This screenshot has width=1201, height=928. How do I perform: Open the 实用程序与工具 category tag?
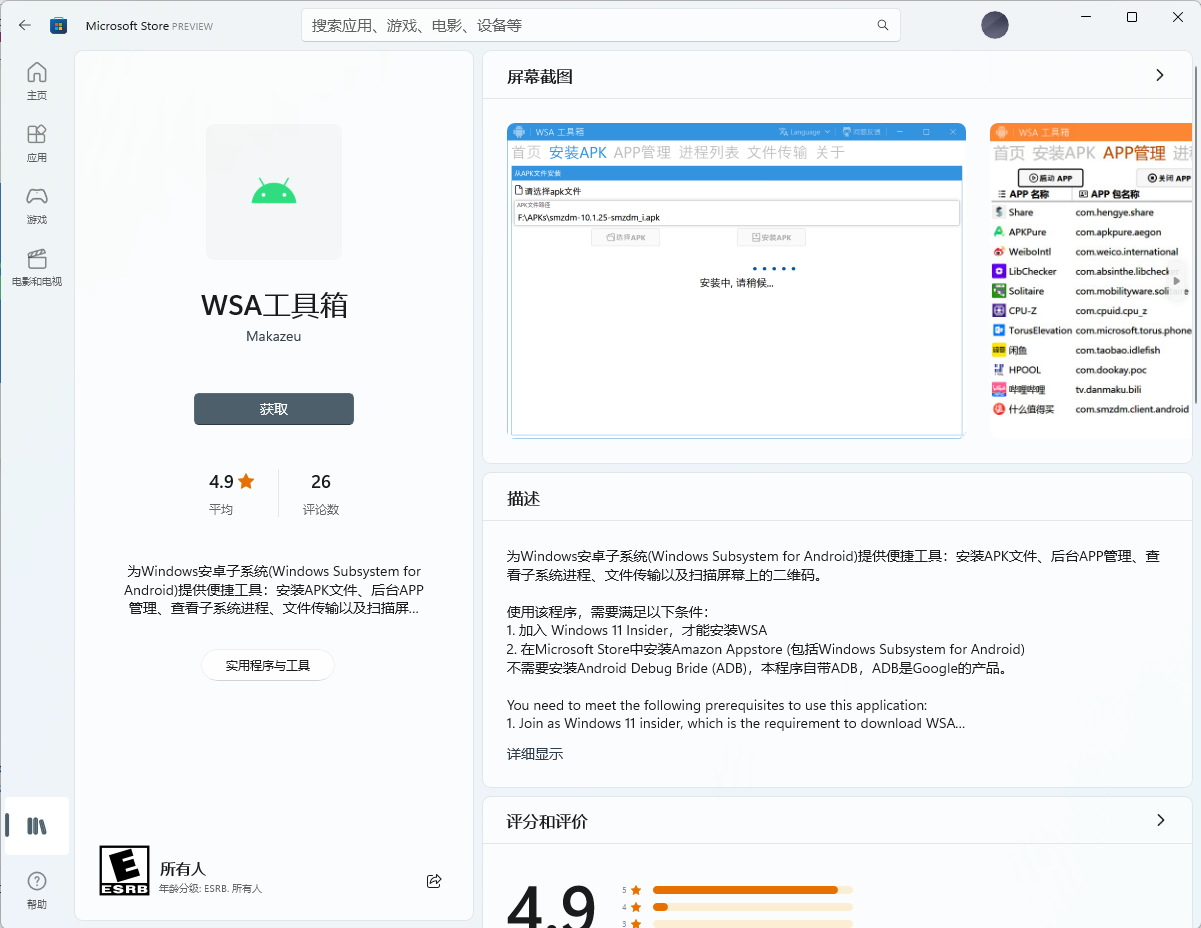click(268, 665)
